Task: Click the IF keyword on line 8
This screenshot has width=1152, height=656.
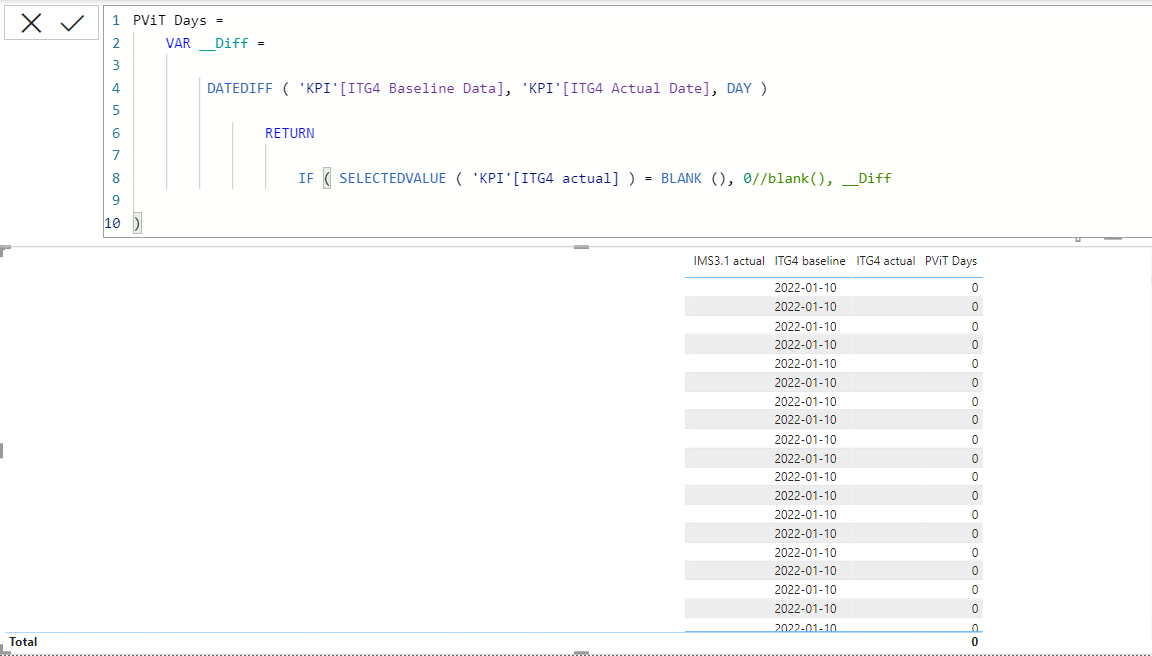Action: coord(306,178)
